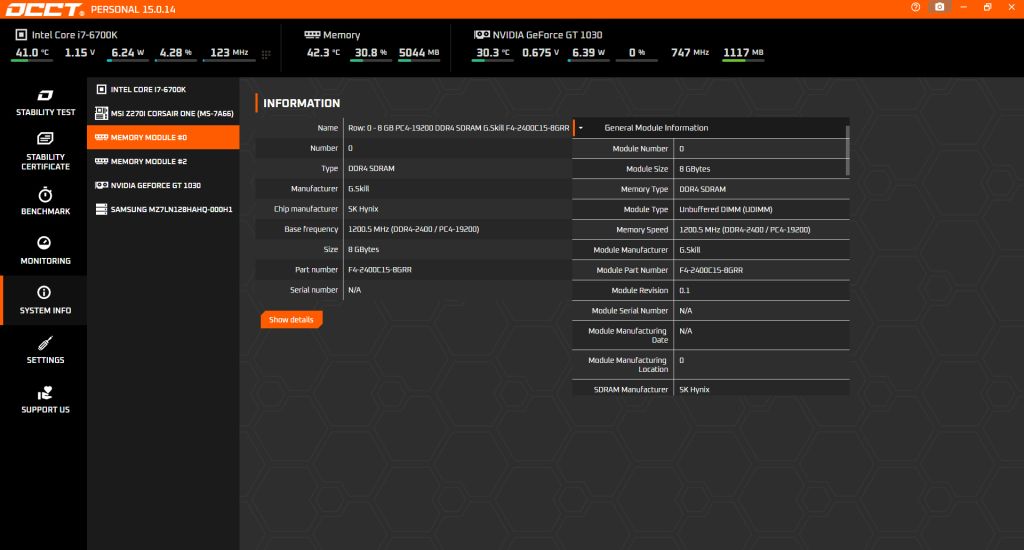
Task: Click the Module Size 8 GBytes value
Action: pos(694,169)
